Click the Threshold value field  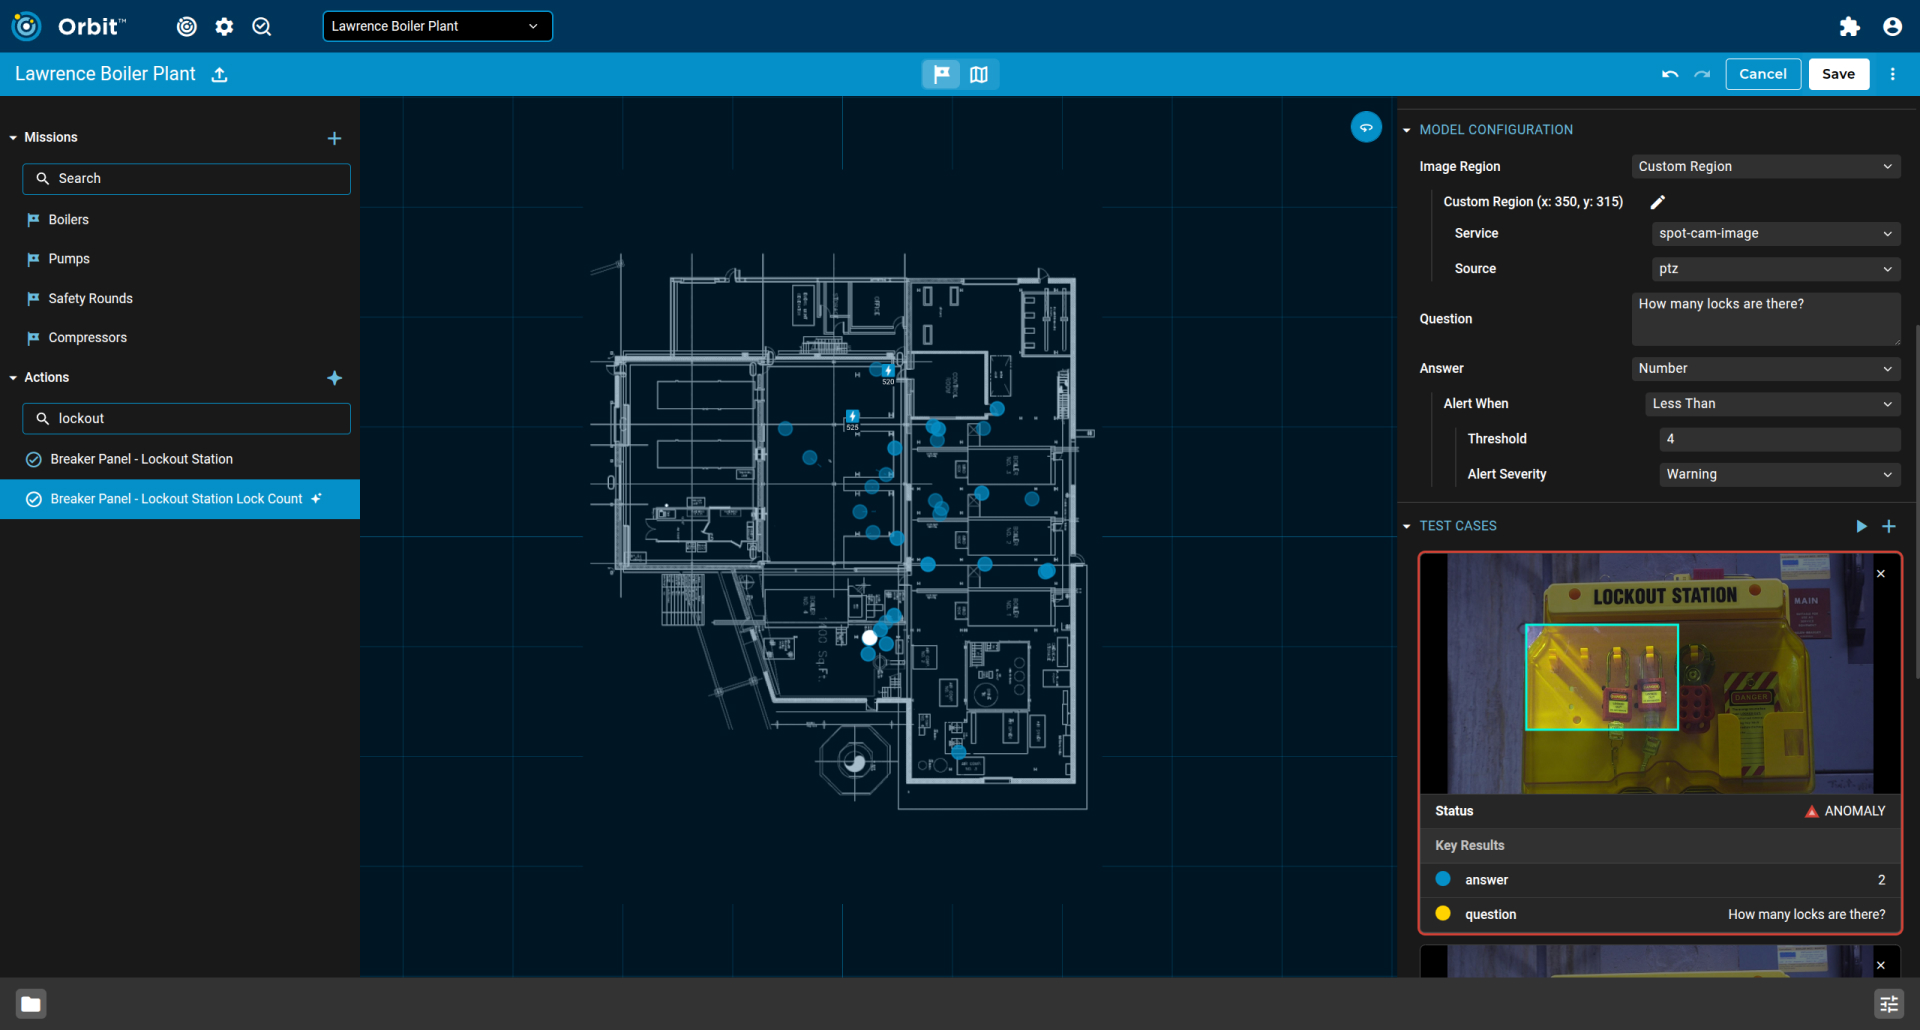coord(1779,439)
